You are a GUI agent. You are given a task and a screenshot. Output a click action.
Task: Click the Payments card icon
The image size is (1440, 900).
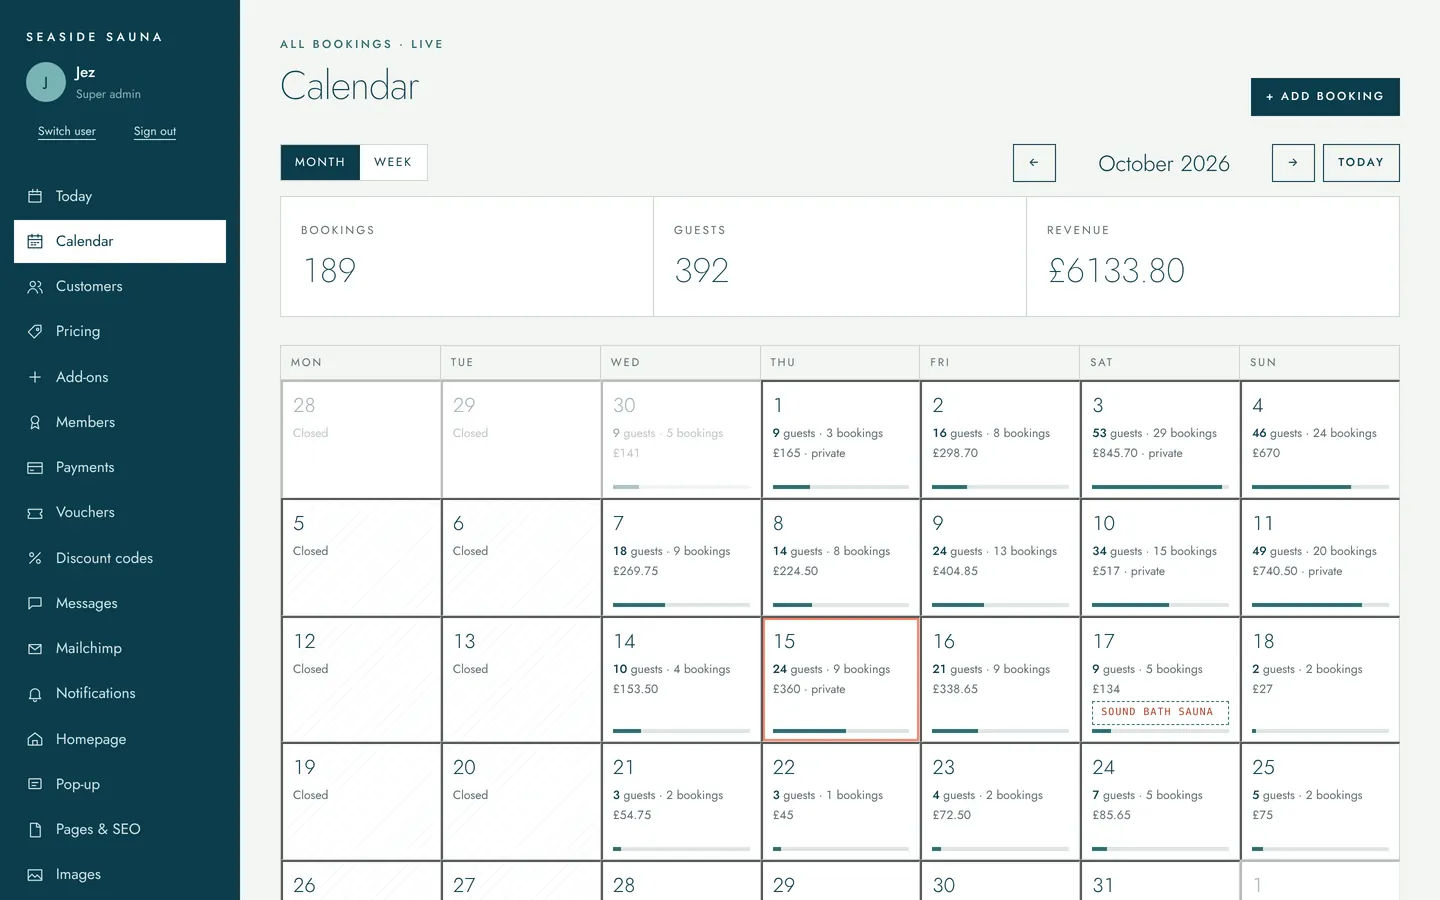(35, 467)
